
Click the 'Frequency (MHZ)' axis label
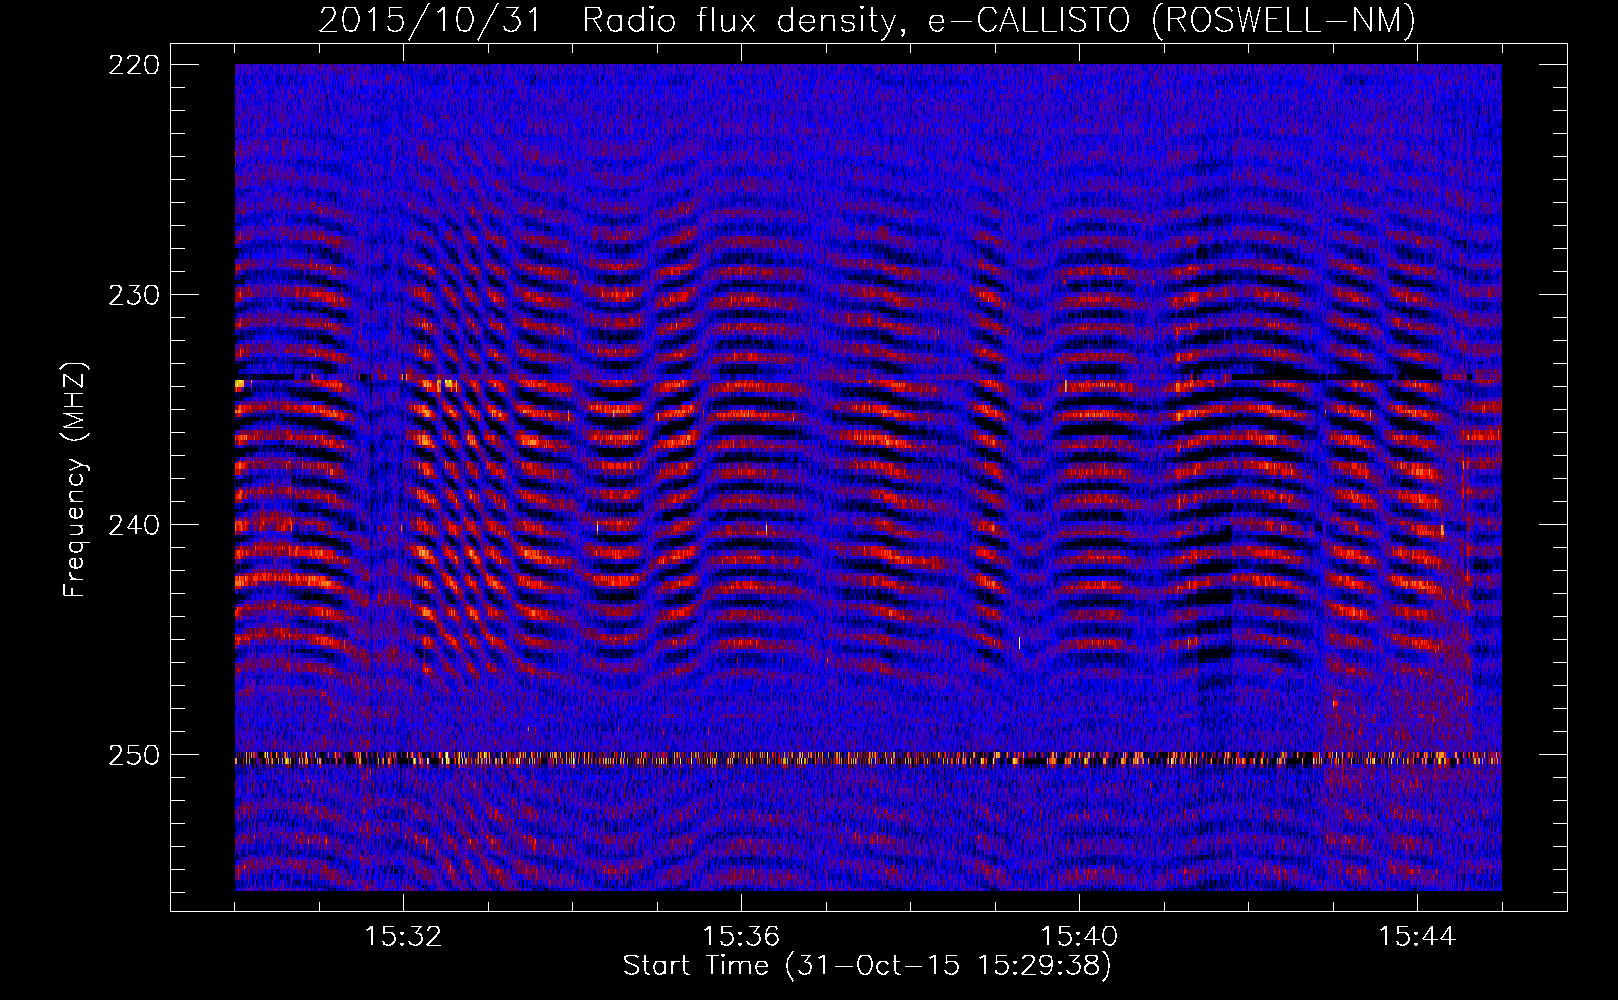pyautogui.click(x=75, y=480)
